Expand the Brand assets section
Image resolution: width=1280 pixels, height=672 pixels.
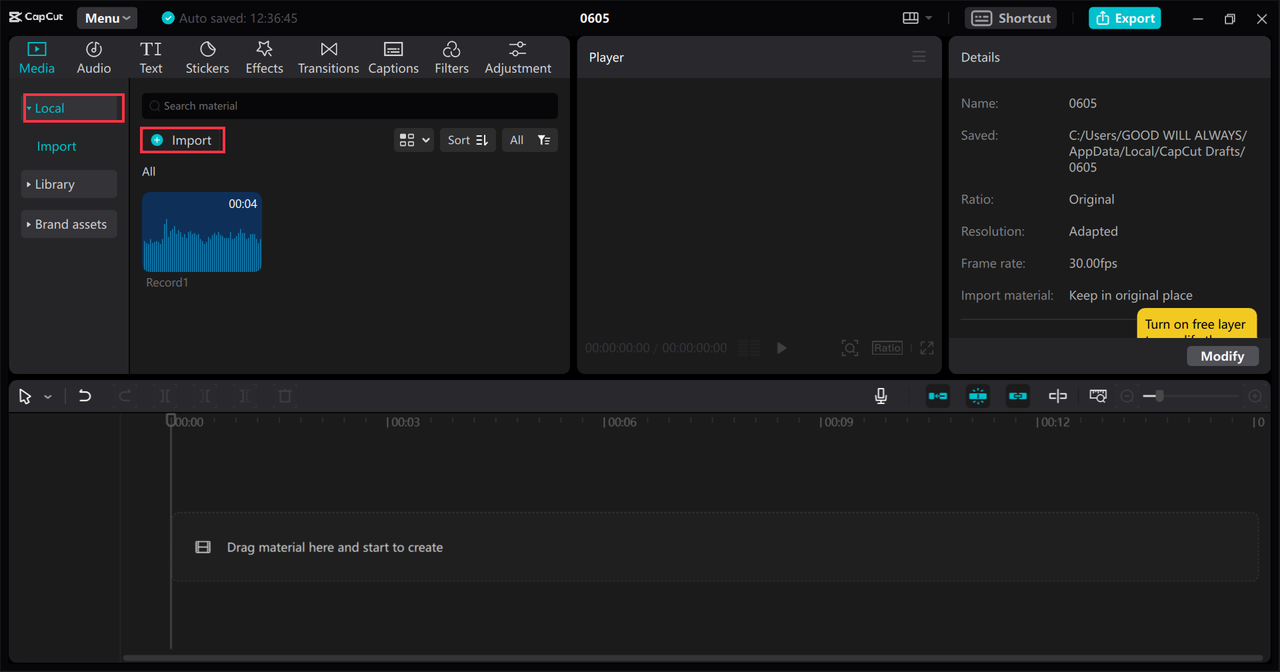69,224
